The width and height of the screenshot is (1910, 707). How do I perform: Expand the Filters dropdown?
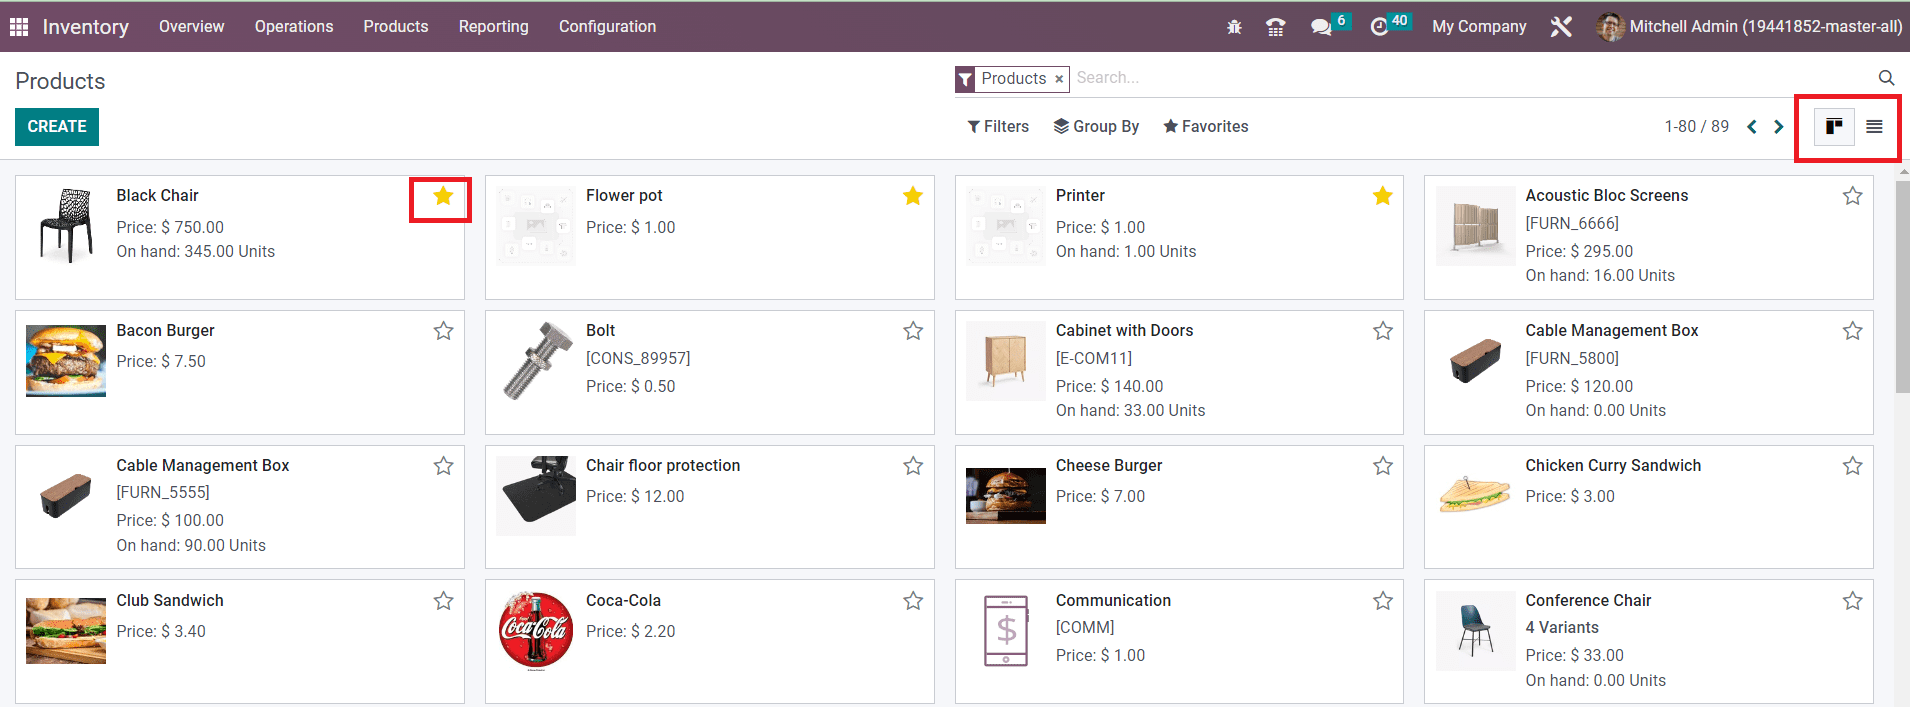pyautogui.click(x=998, y=127)
